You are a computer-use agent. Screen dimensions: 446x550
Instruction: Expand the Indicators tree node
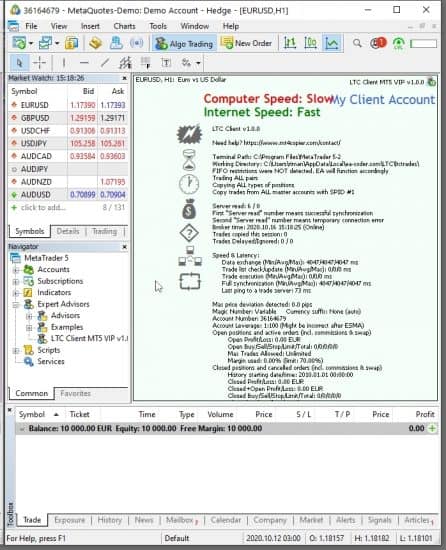point(16,293)
